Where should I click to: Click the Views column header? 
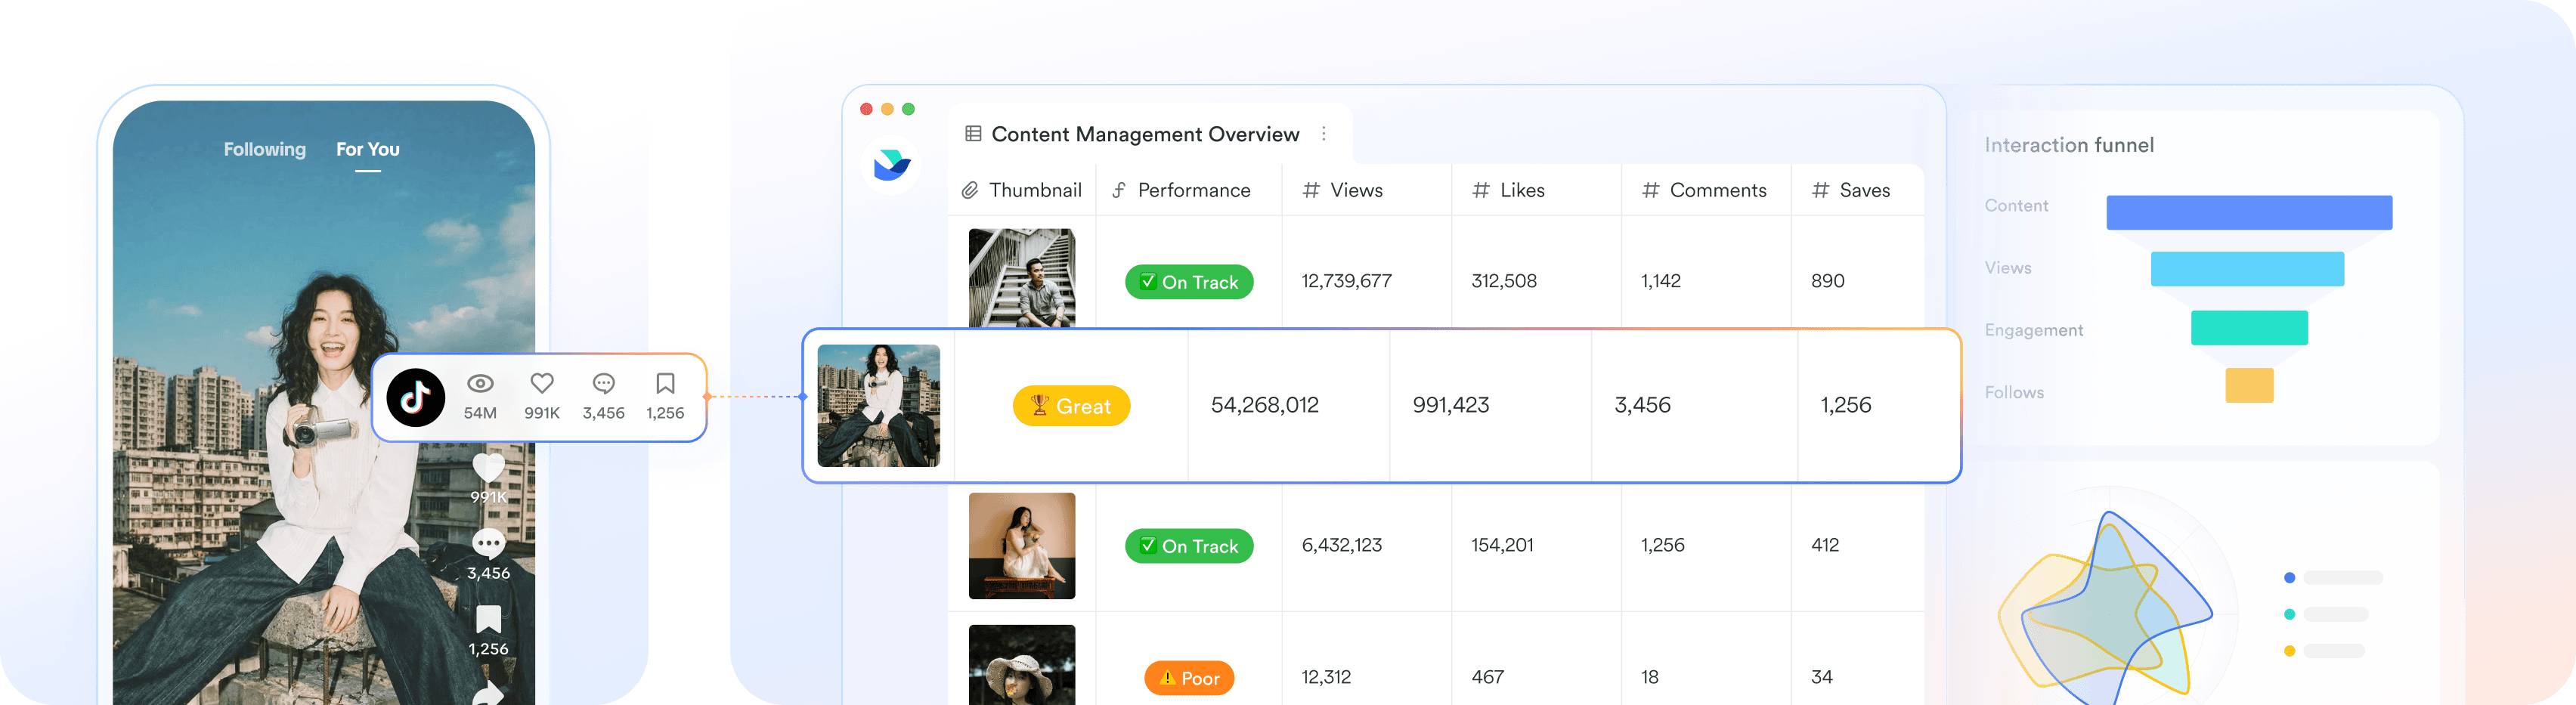coord(1367,190)
